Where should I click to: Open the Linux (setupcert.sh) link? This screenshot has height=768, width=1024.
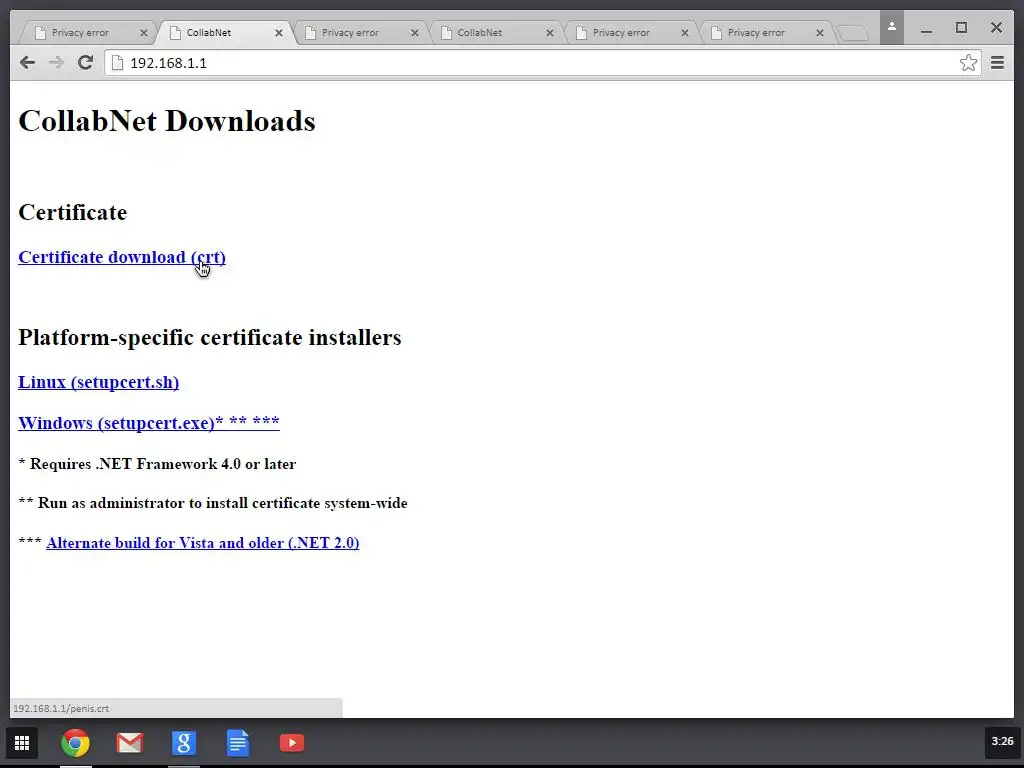pyautogui.click(x=99, y=382)
